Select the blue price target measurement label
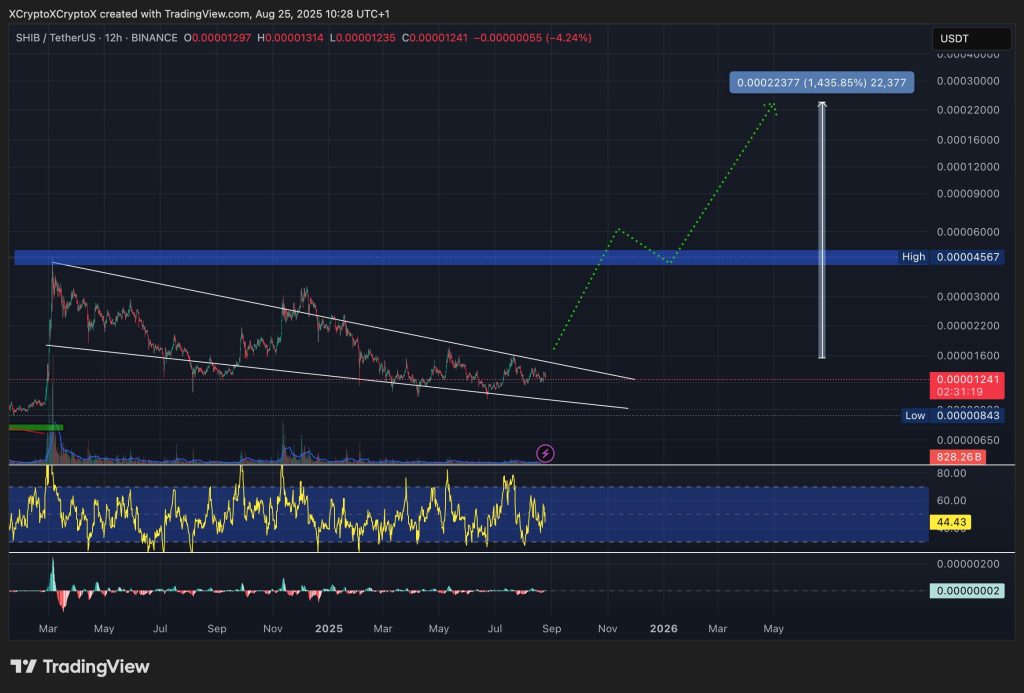Image resolution: width=1024 pixels, height=693 pixels. pos(821,83)
